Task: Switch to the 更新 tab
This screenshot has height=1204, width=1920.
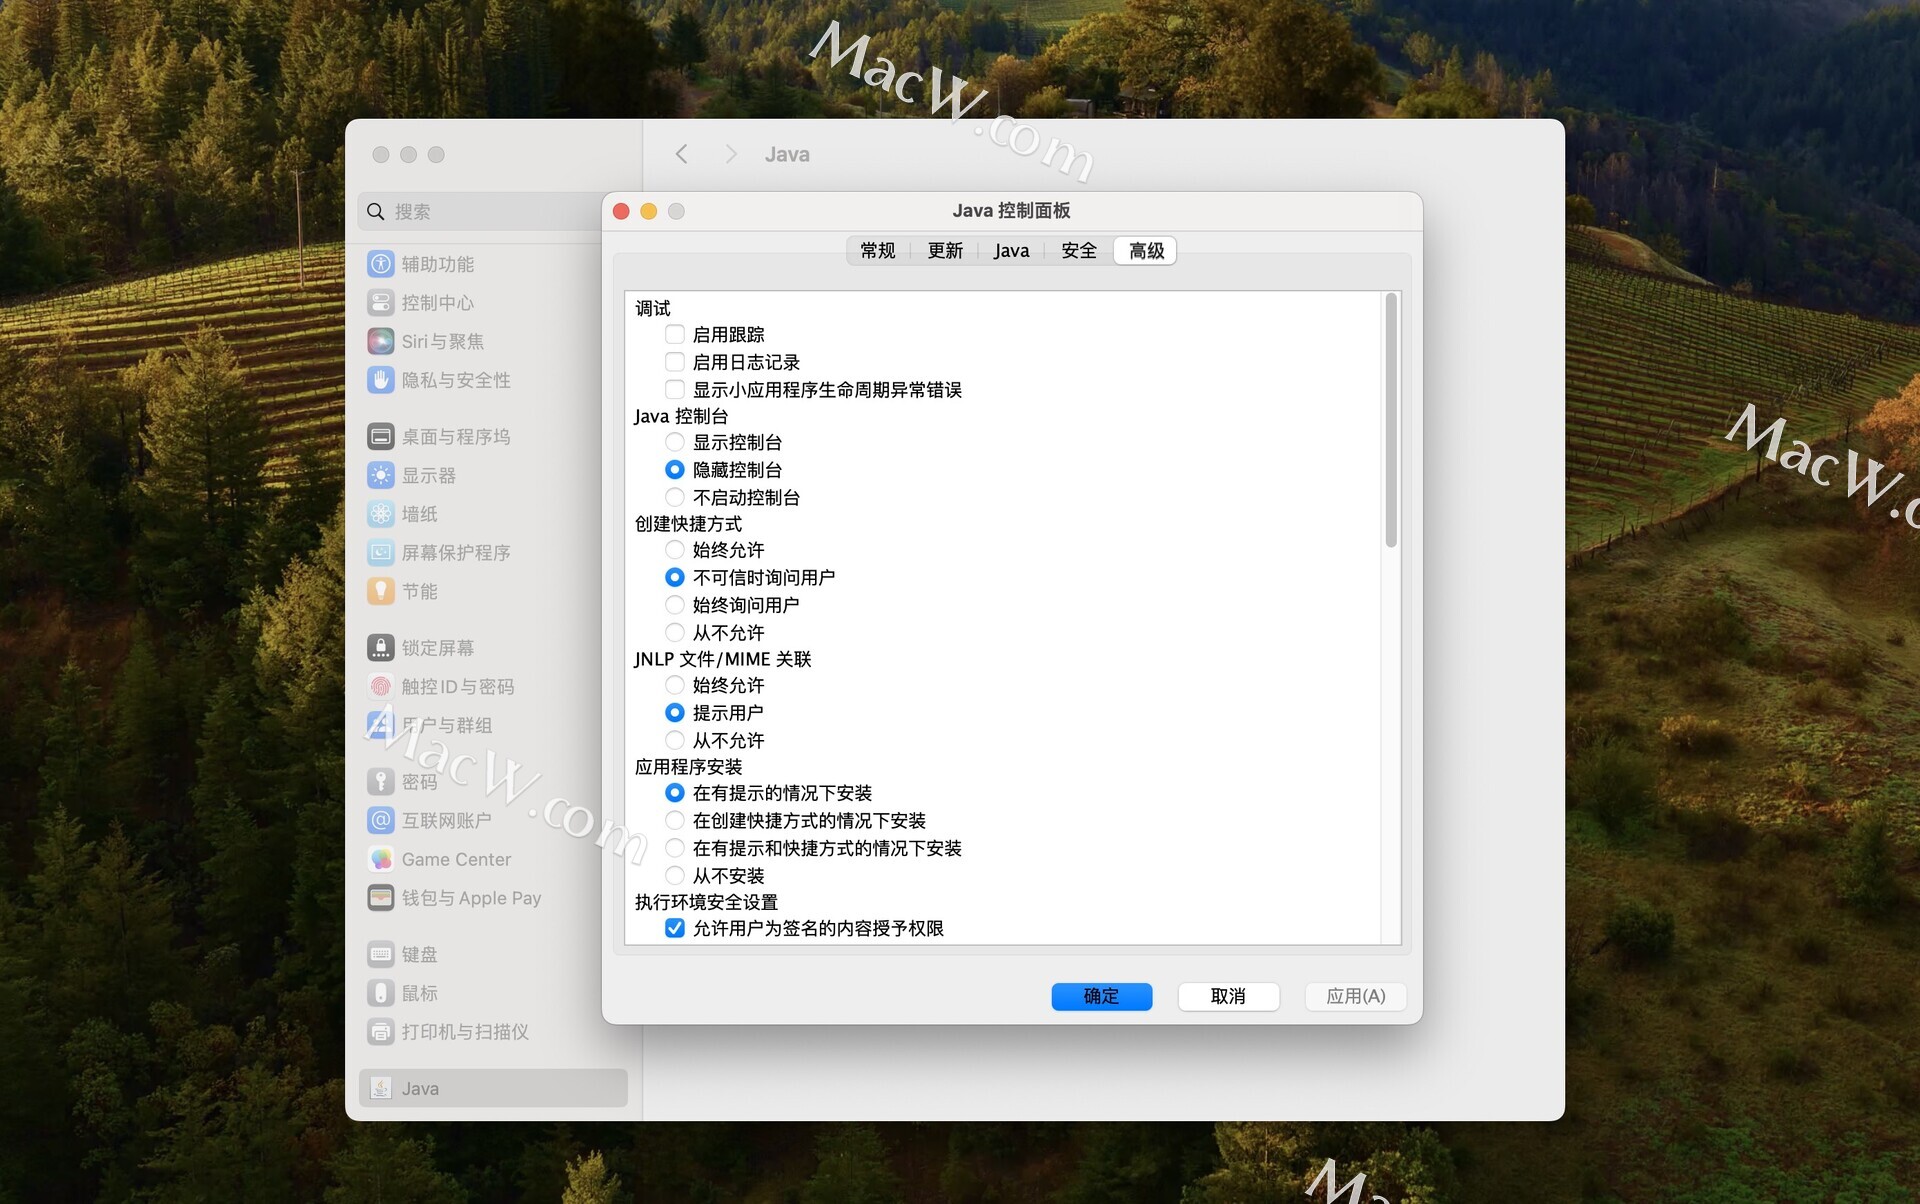Action: coord(945,251)
